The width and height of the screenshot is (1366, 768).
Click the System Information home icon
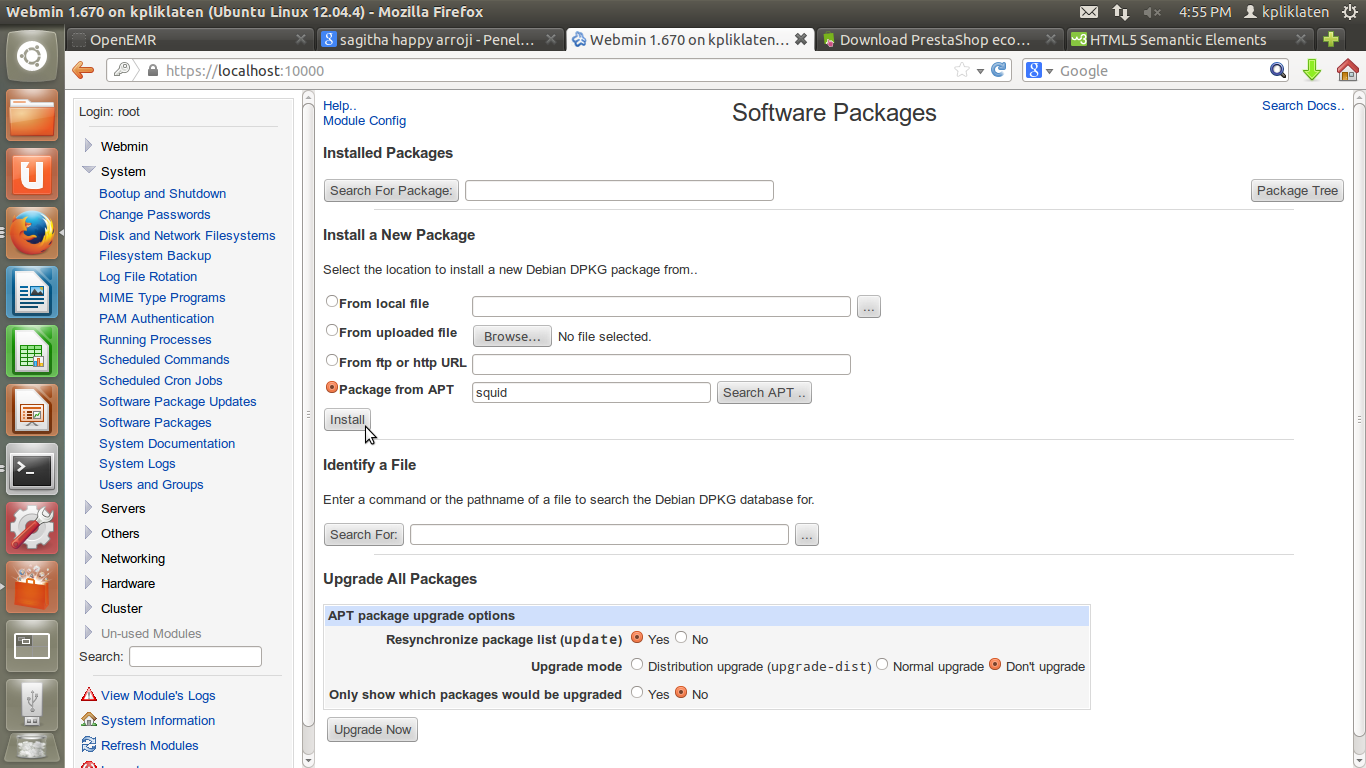pyautogui.click(x=88, y=720)
